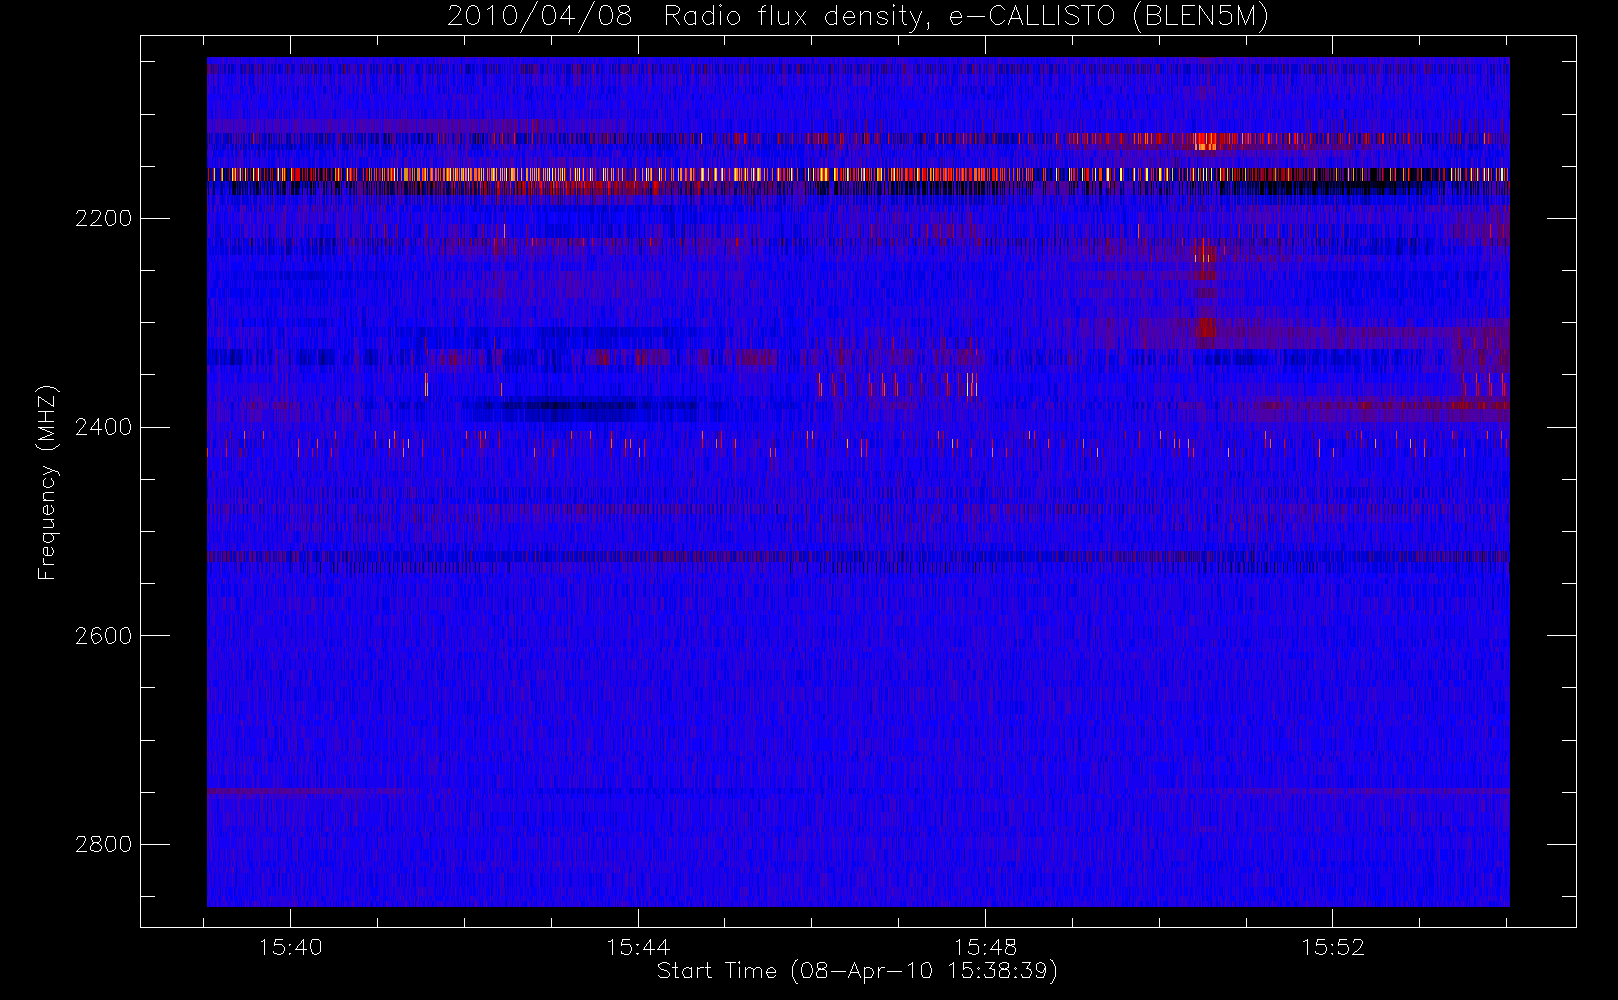Click the 15:40 time tick label
This screenshot has height=1000, width=1618.
tap(290, 947)
